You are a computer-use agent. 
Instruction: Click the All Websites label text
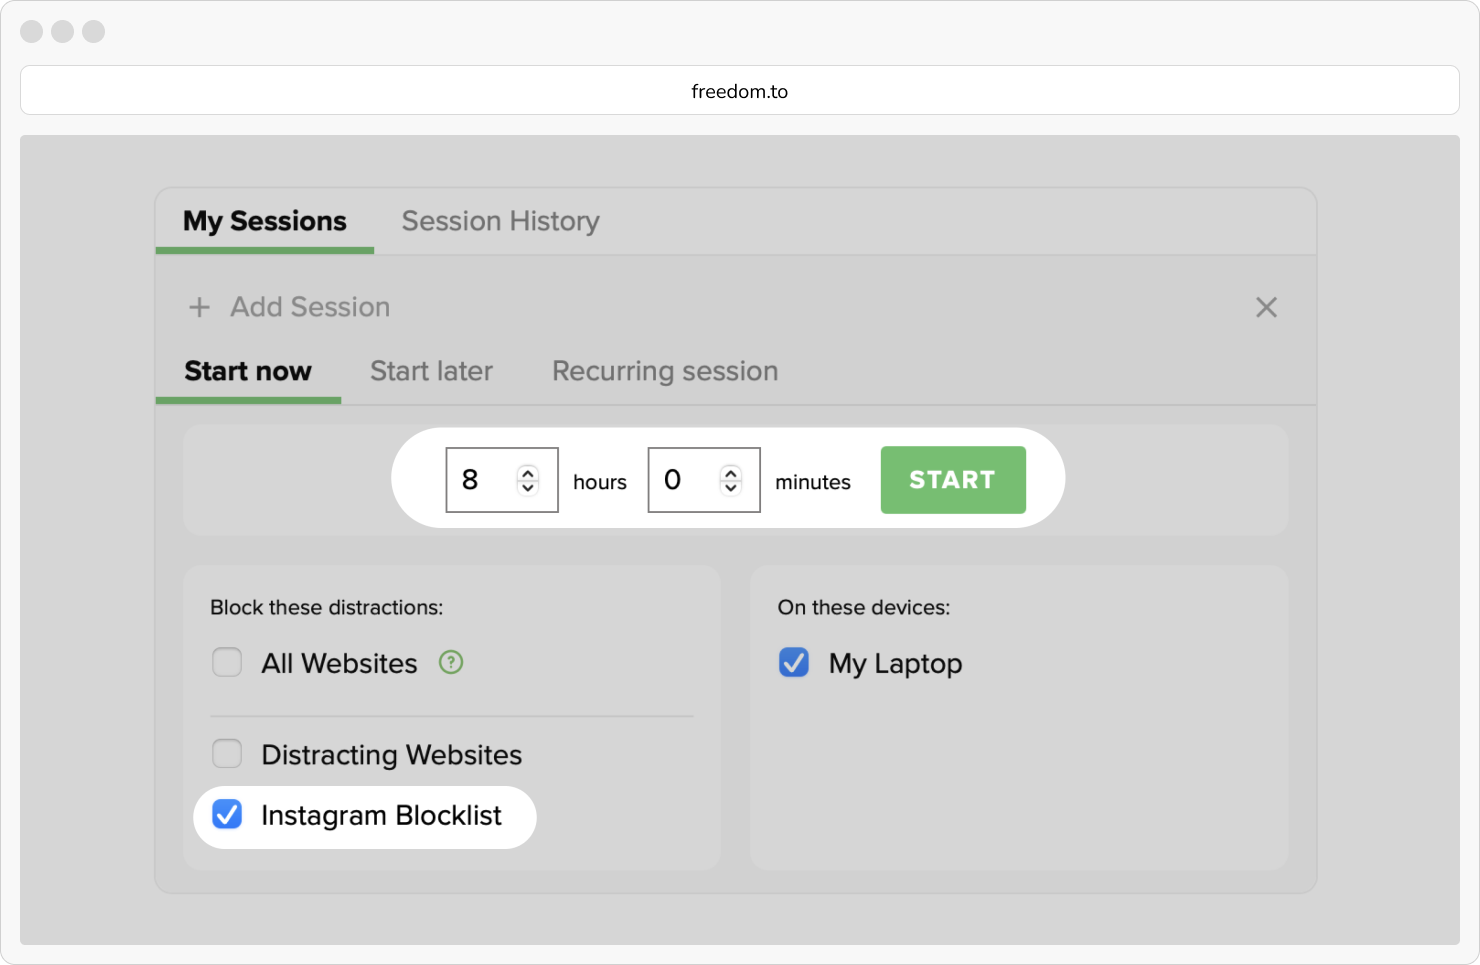coord(339,664)
